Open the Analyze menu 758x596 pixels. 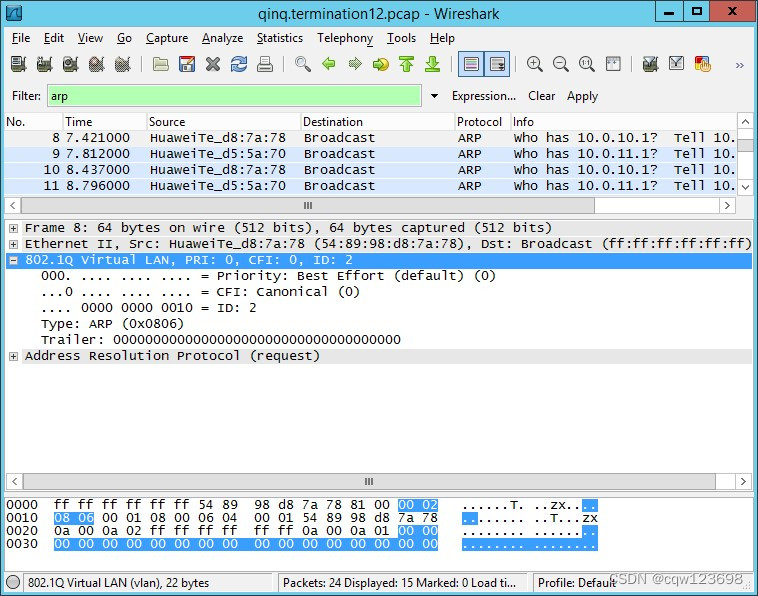point(222,38)
